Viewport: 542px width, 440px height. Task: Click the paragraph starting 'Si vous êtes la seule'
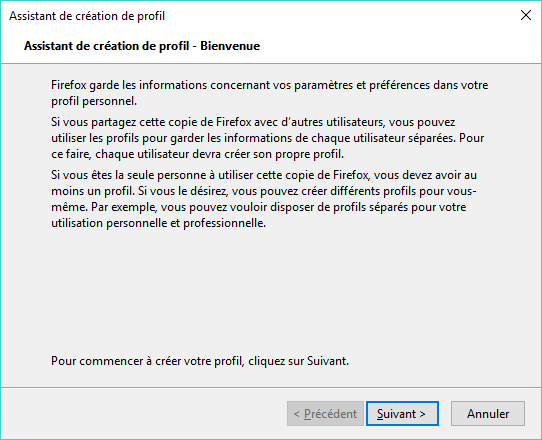[x=264, y=199]
